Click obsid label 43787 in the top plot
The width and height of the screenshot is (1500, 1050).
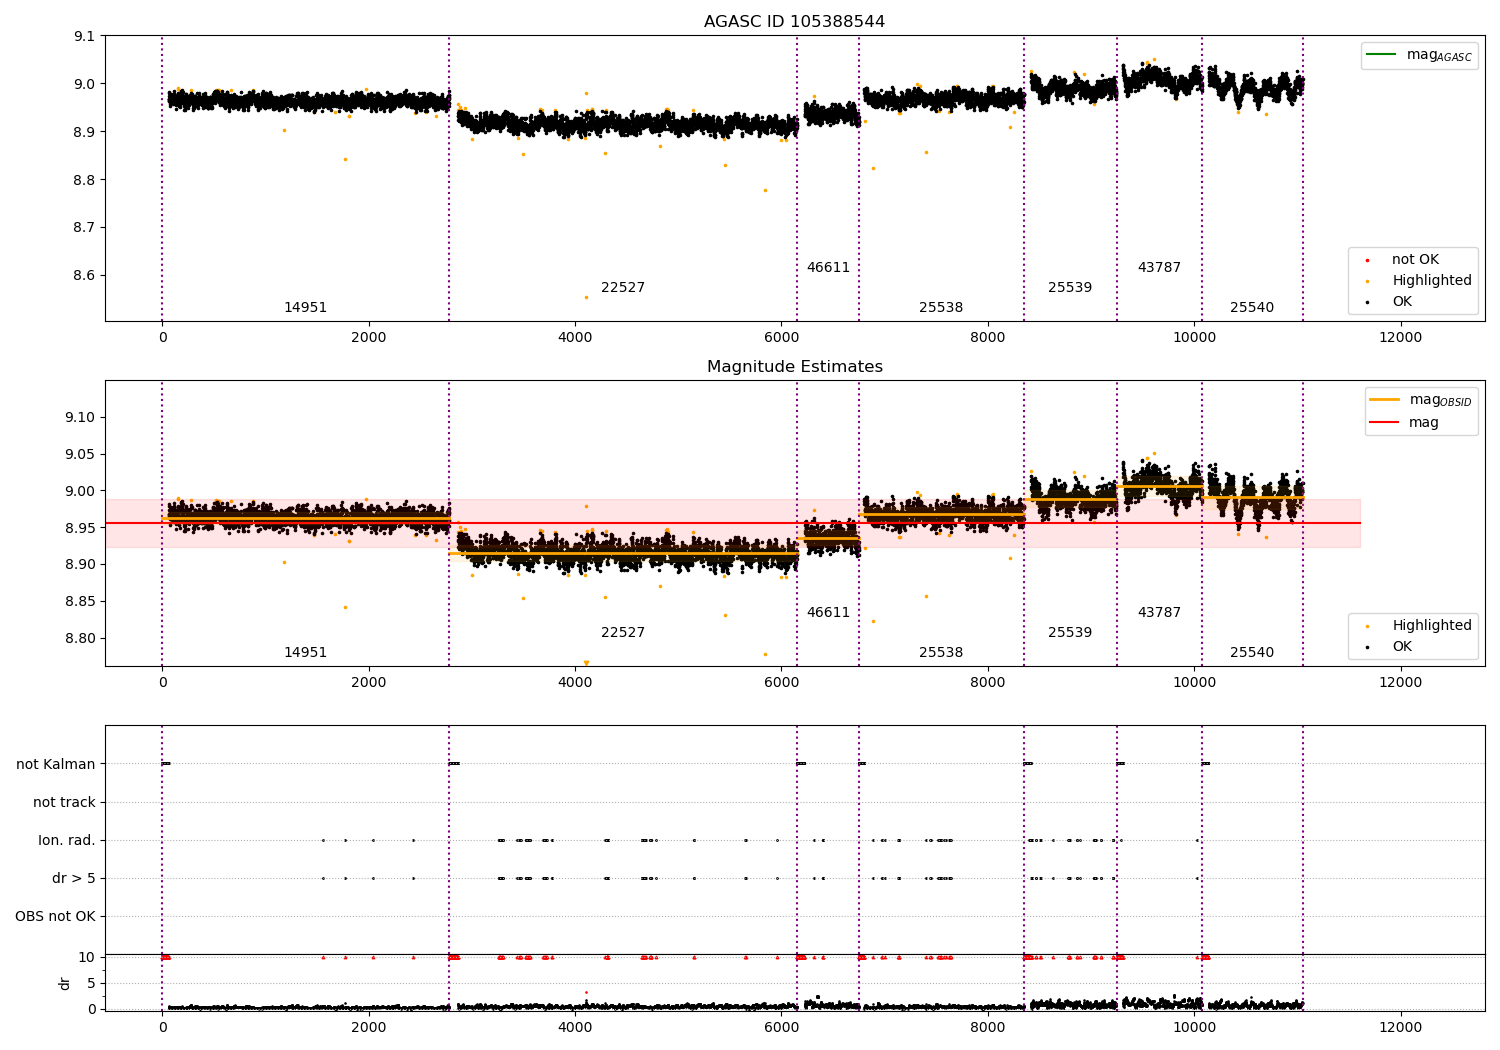coord(1159,268)
